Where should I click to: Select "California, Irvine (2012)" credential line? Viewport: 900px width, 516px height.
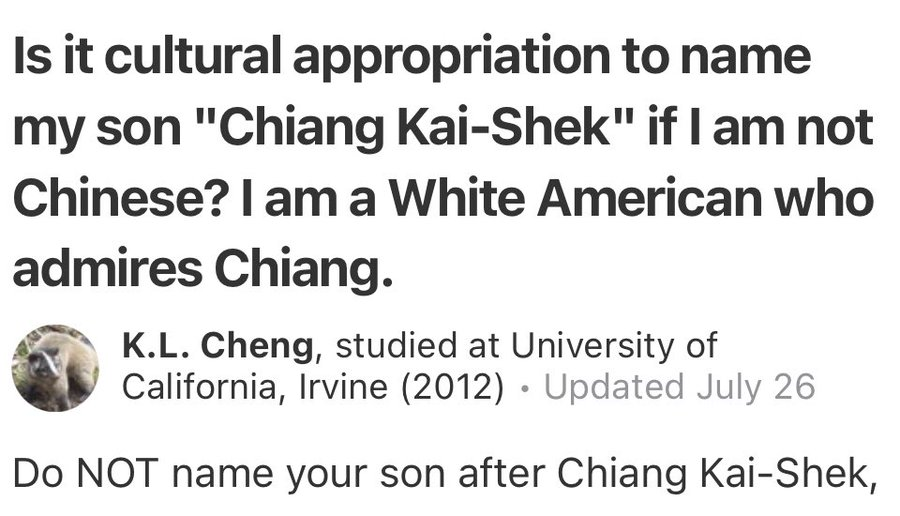tap(312, 387)
